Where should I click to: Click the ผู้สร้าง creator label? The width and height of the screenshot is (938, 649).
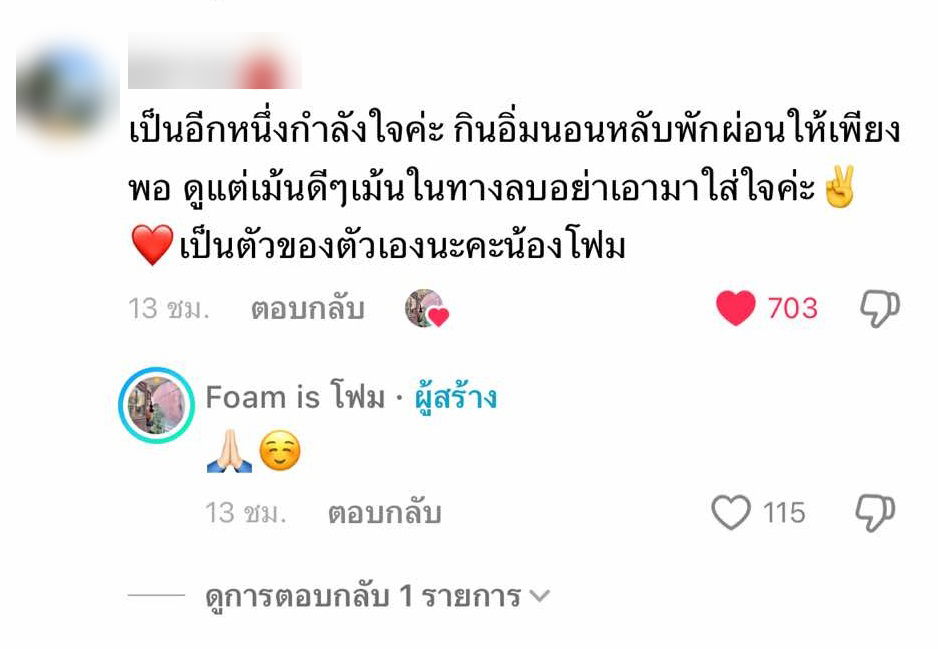[456, 397]
